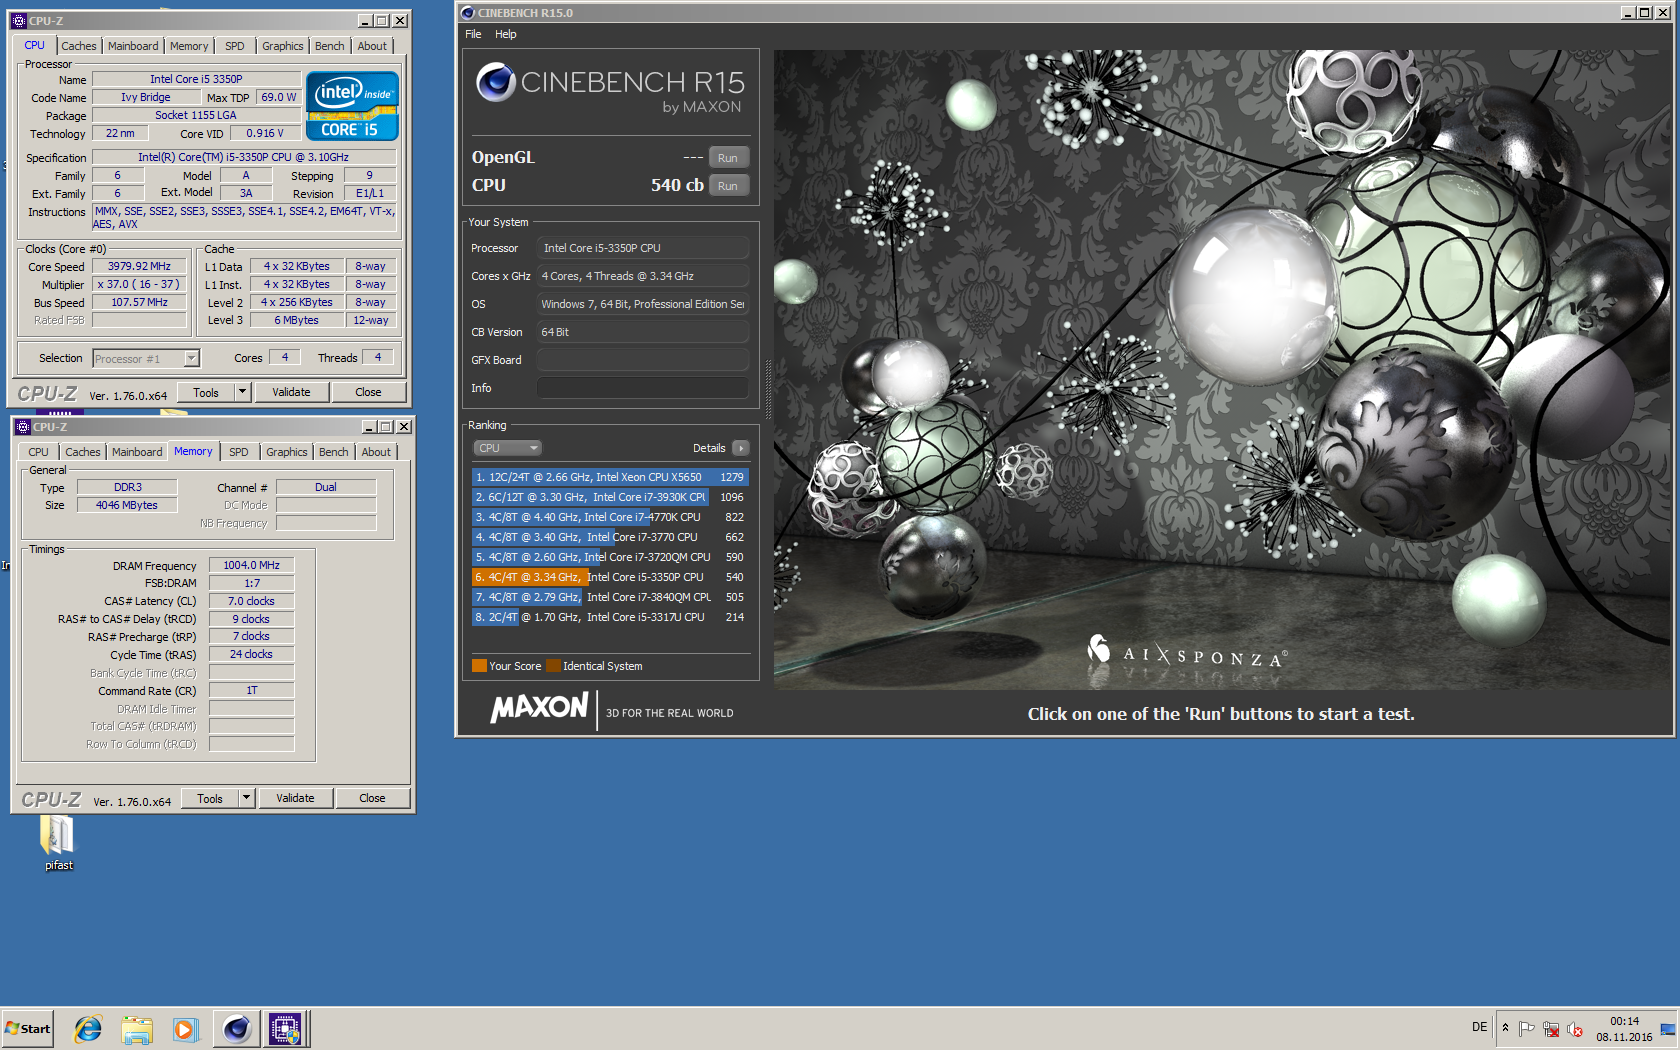Switch to Caches tab in top CPU-Z window
Screen dimensions: 1680x1050
pyautogui.click(x=79, y=46)
